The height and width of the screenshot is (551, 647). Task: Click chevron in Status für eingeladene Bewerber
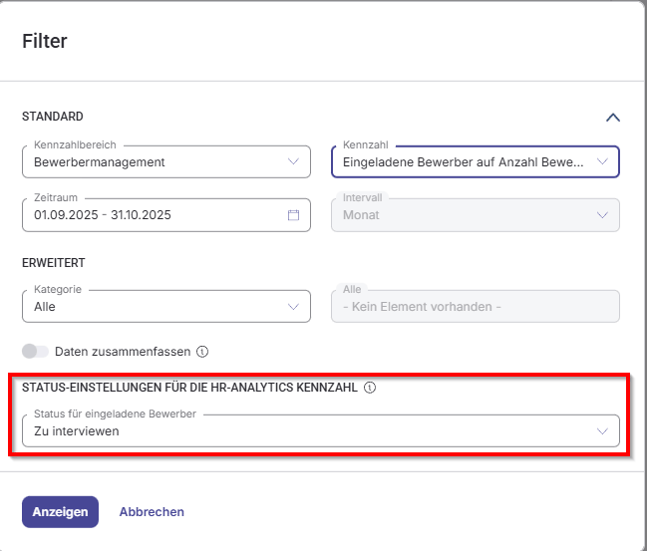pyautogui.click(x=601, y=431)
